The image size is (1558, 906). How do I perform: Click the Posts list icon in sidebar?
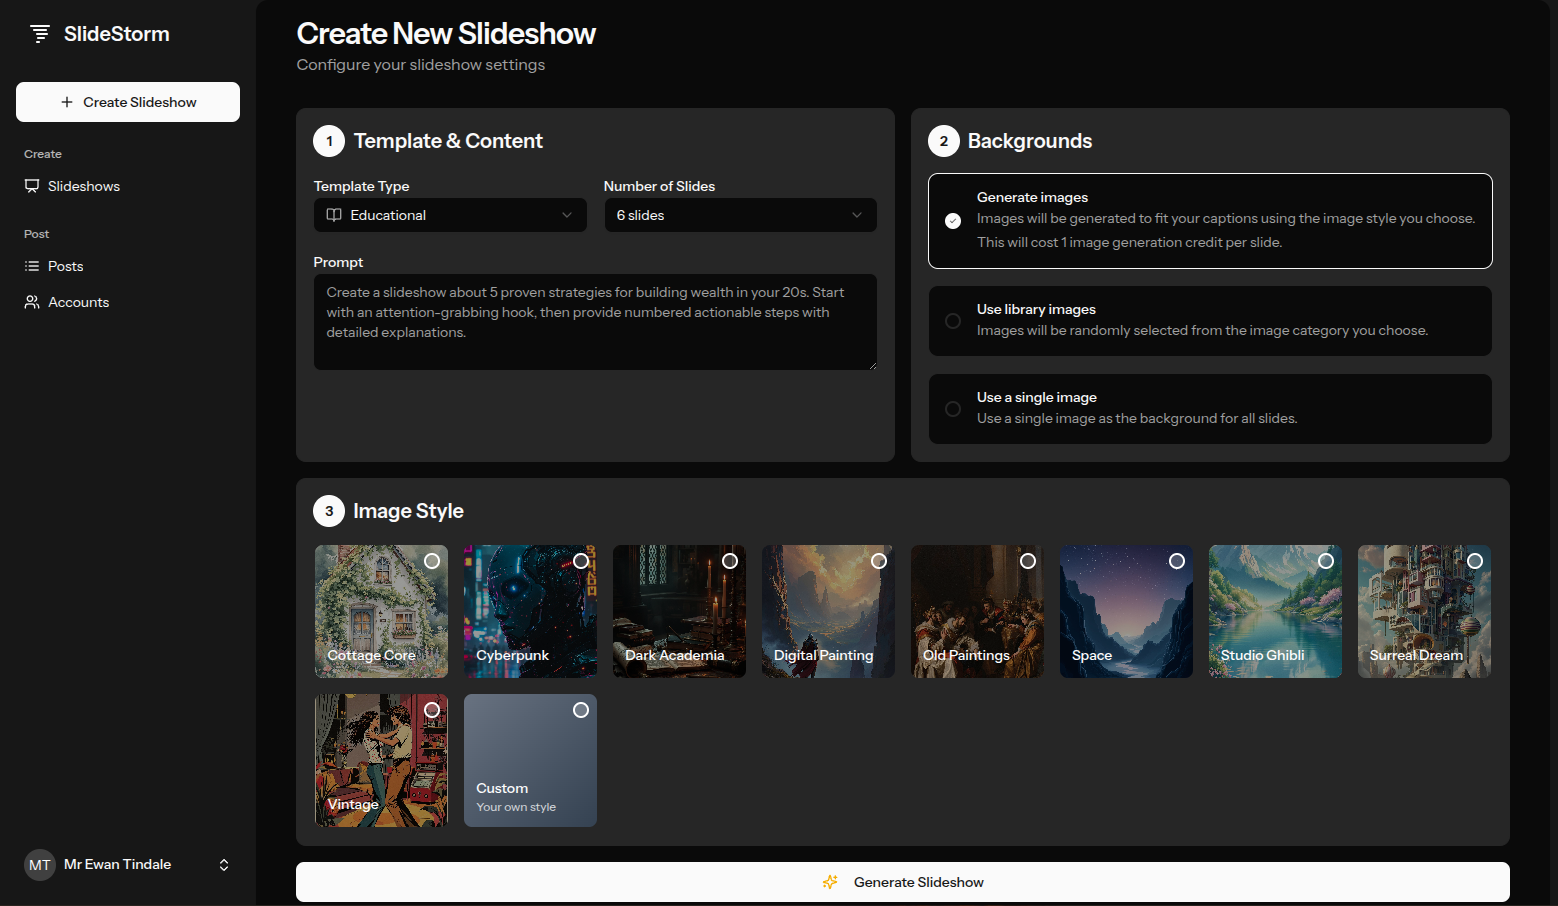coord(32,266)
